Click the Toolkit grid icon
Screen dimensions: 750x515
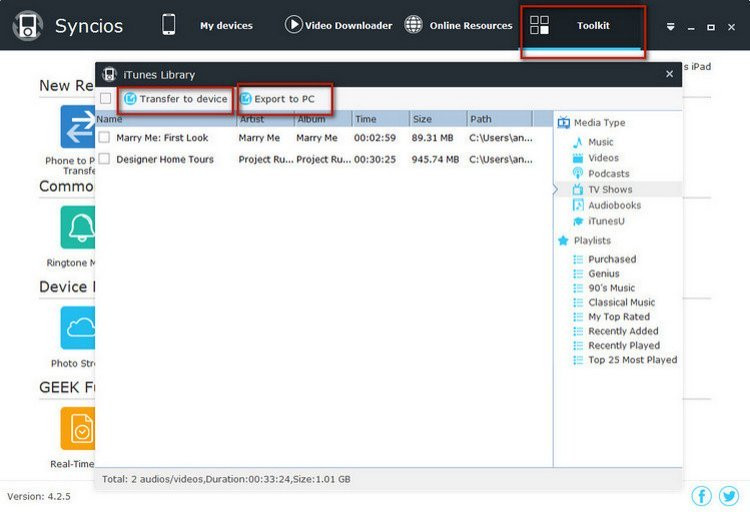tap(539, 25)
